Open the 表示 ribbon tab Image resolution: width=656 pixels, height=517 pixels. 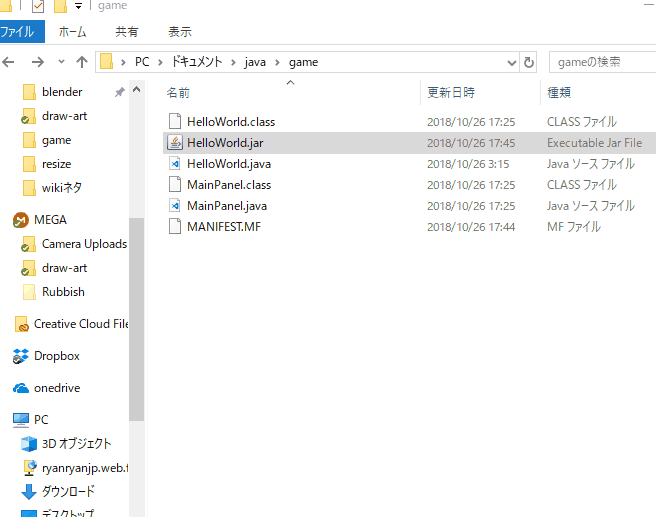pos(180,32)
